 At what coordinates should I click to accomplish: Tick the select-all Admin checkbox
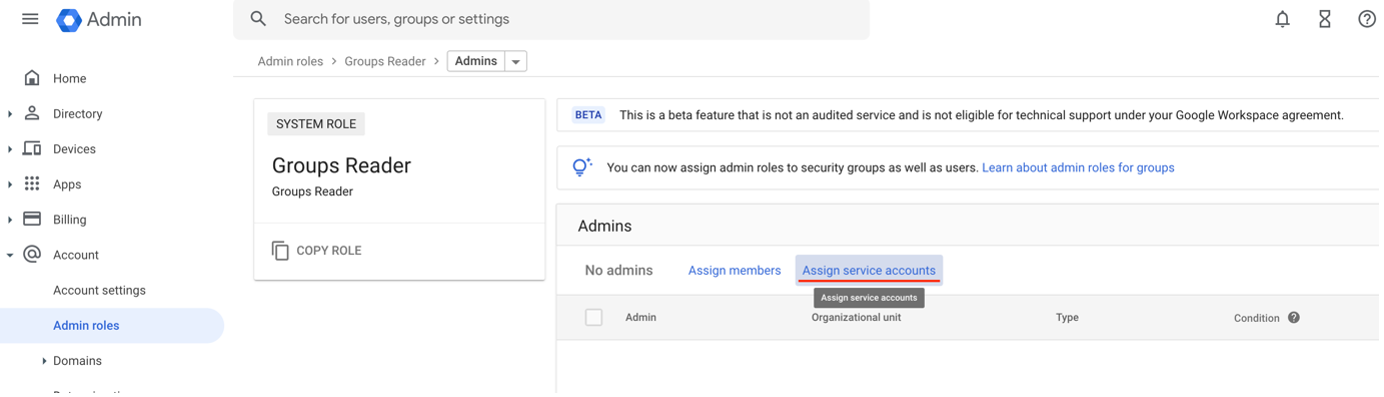(x=594, y=317)
